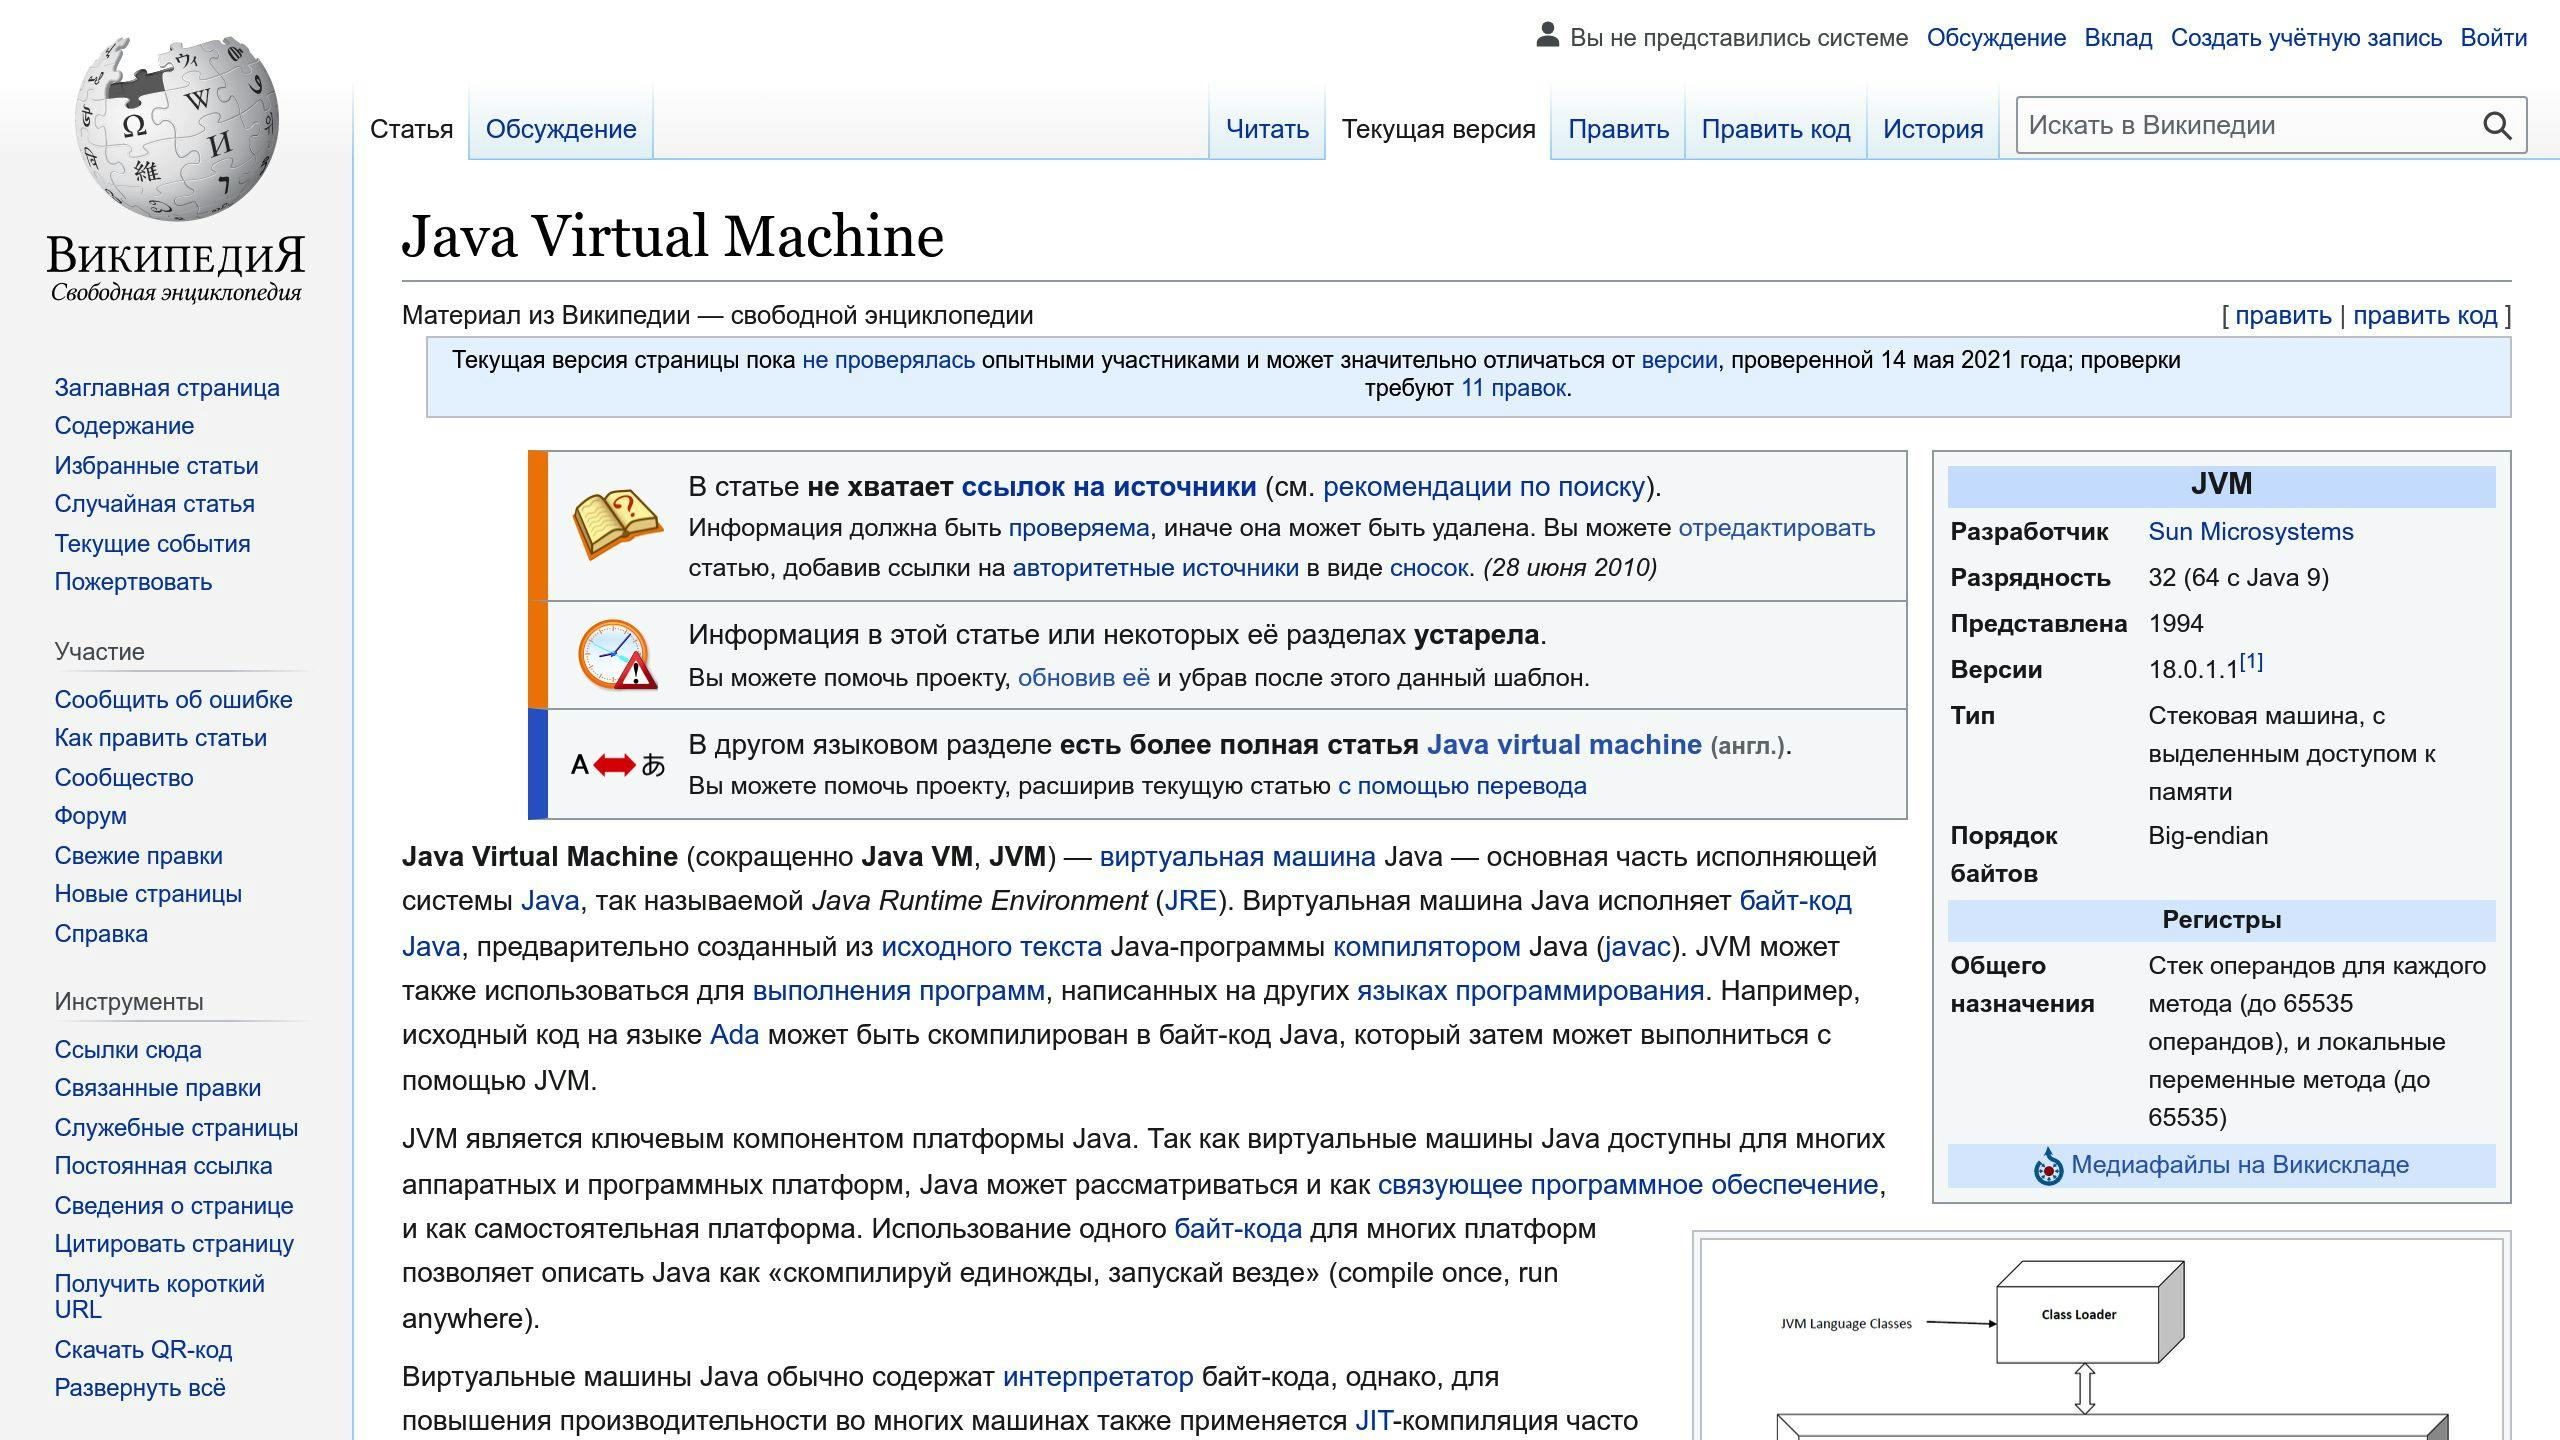
Task: Open Связанные правки
Action: (x=157, y=1088)
